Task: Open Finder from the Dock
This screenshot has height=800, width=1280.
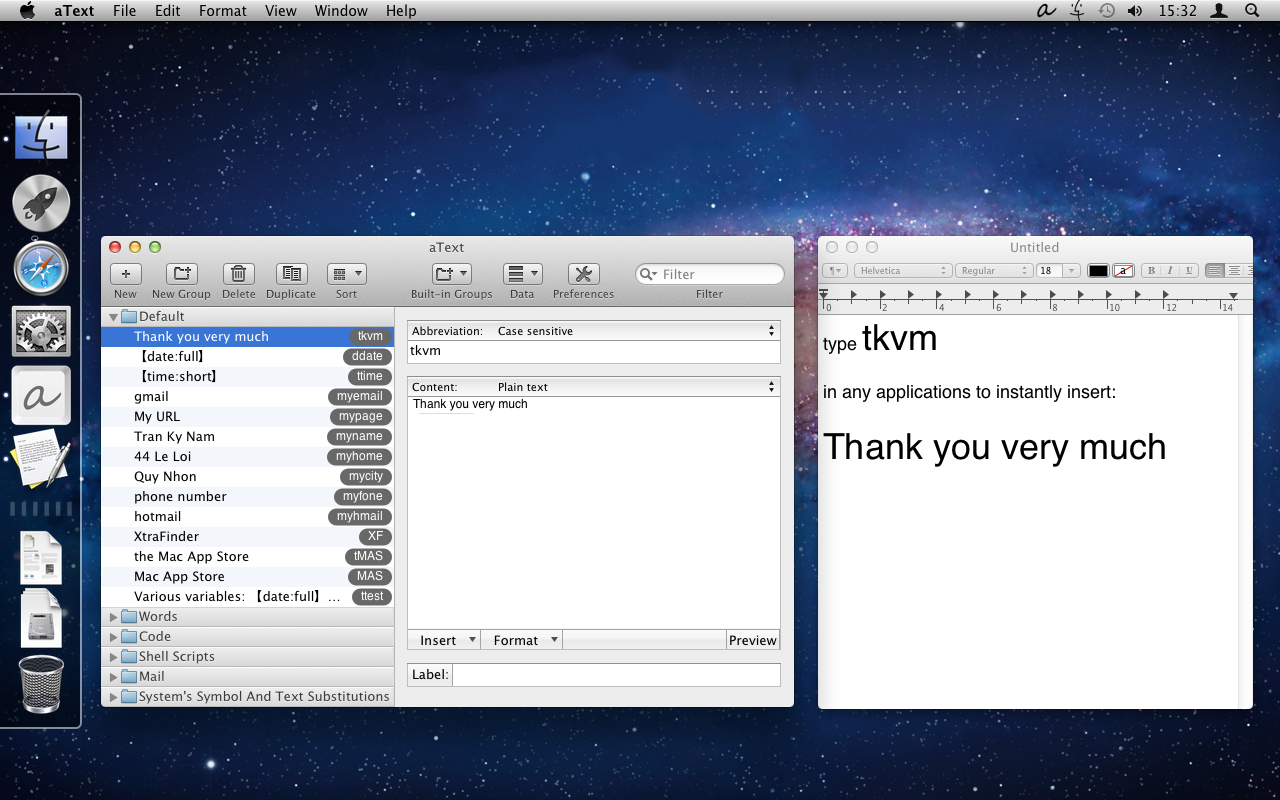Action: click(41, 137)
